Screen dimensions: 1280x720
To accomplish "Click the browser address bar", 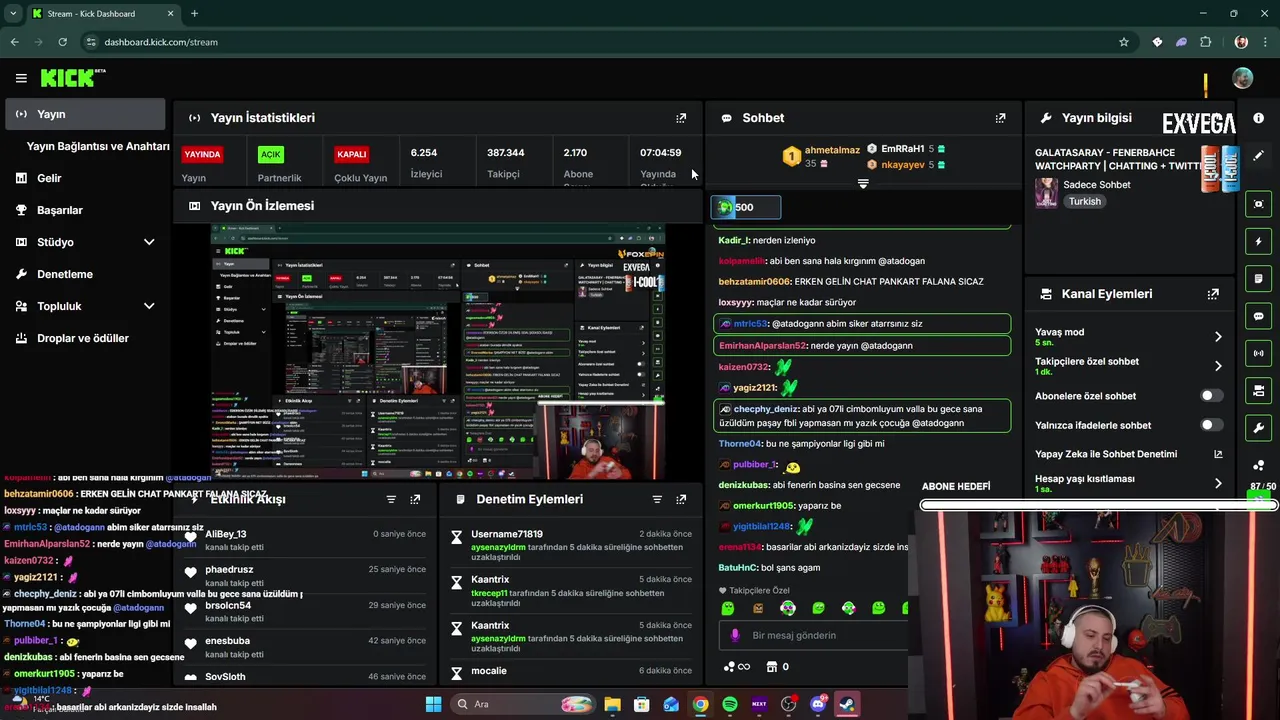I will 600,42.
